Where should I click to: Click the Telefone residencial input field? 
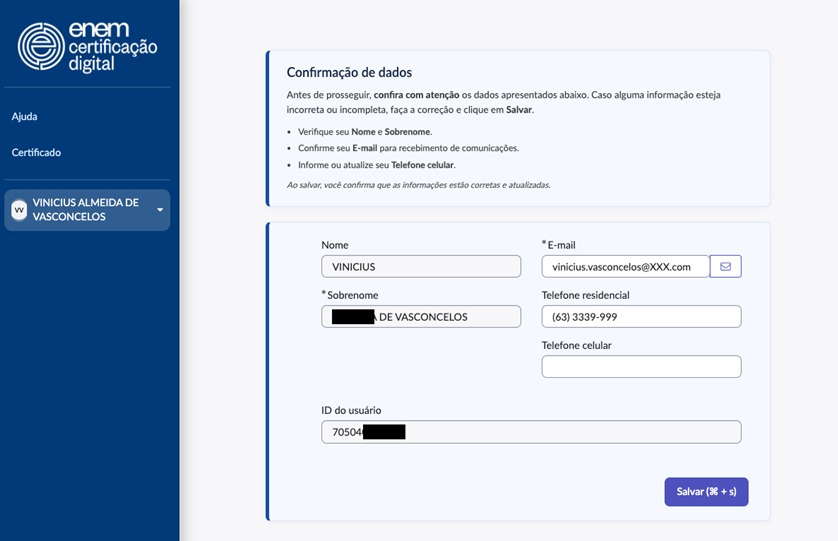click(640, 317)
